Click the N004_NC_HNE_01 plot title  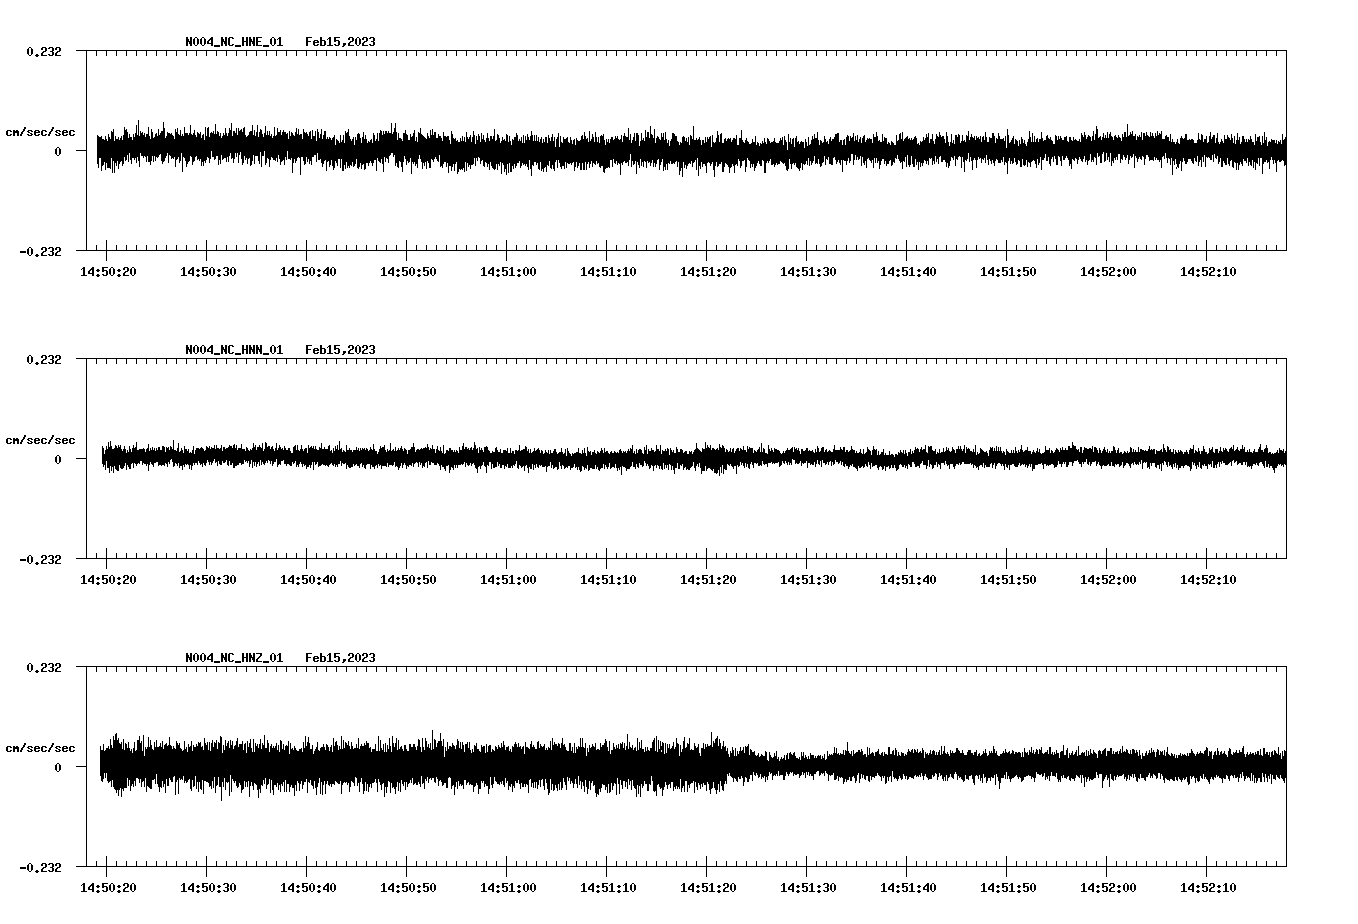click(x=234, y=42)
